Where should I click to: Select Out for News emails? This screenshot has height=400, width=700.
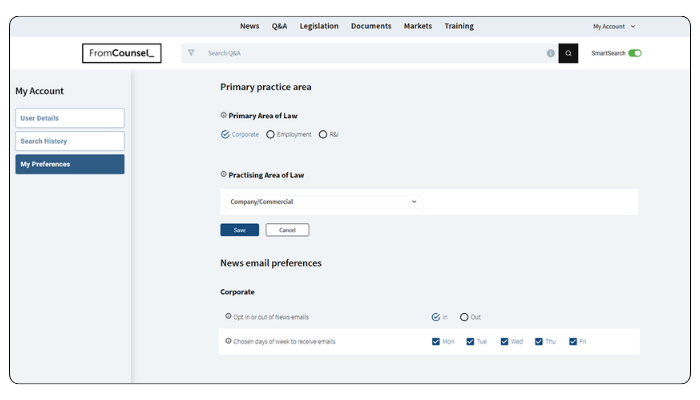pyautogui.click(x=464, y=317)
